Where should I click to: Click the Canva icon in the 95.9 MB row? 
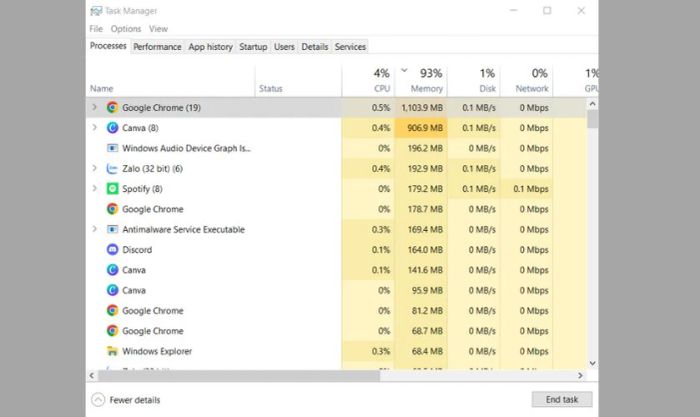coord(112,290)
